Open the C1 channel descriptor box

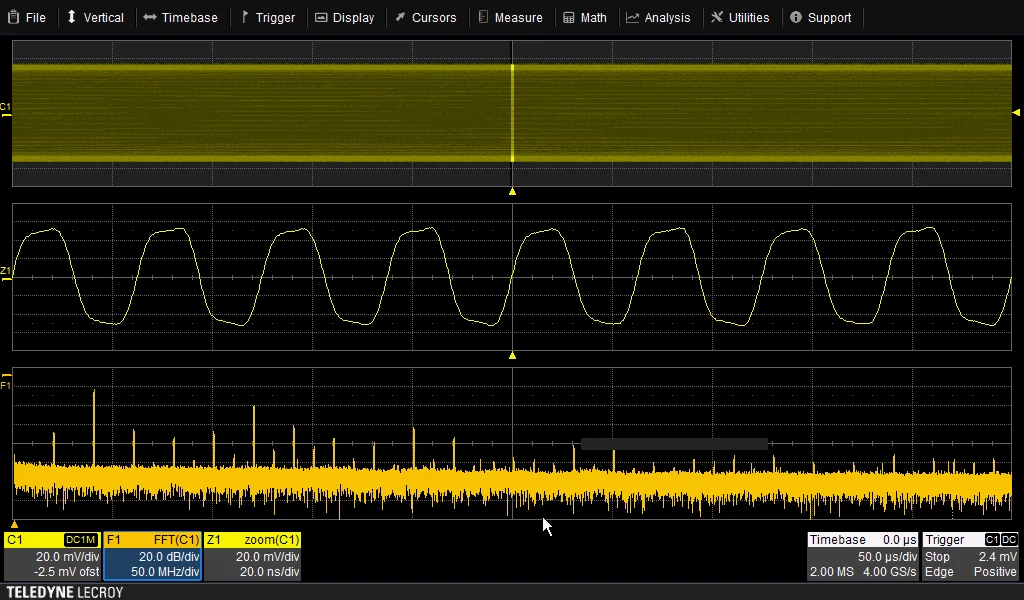coord(52,556)
